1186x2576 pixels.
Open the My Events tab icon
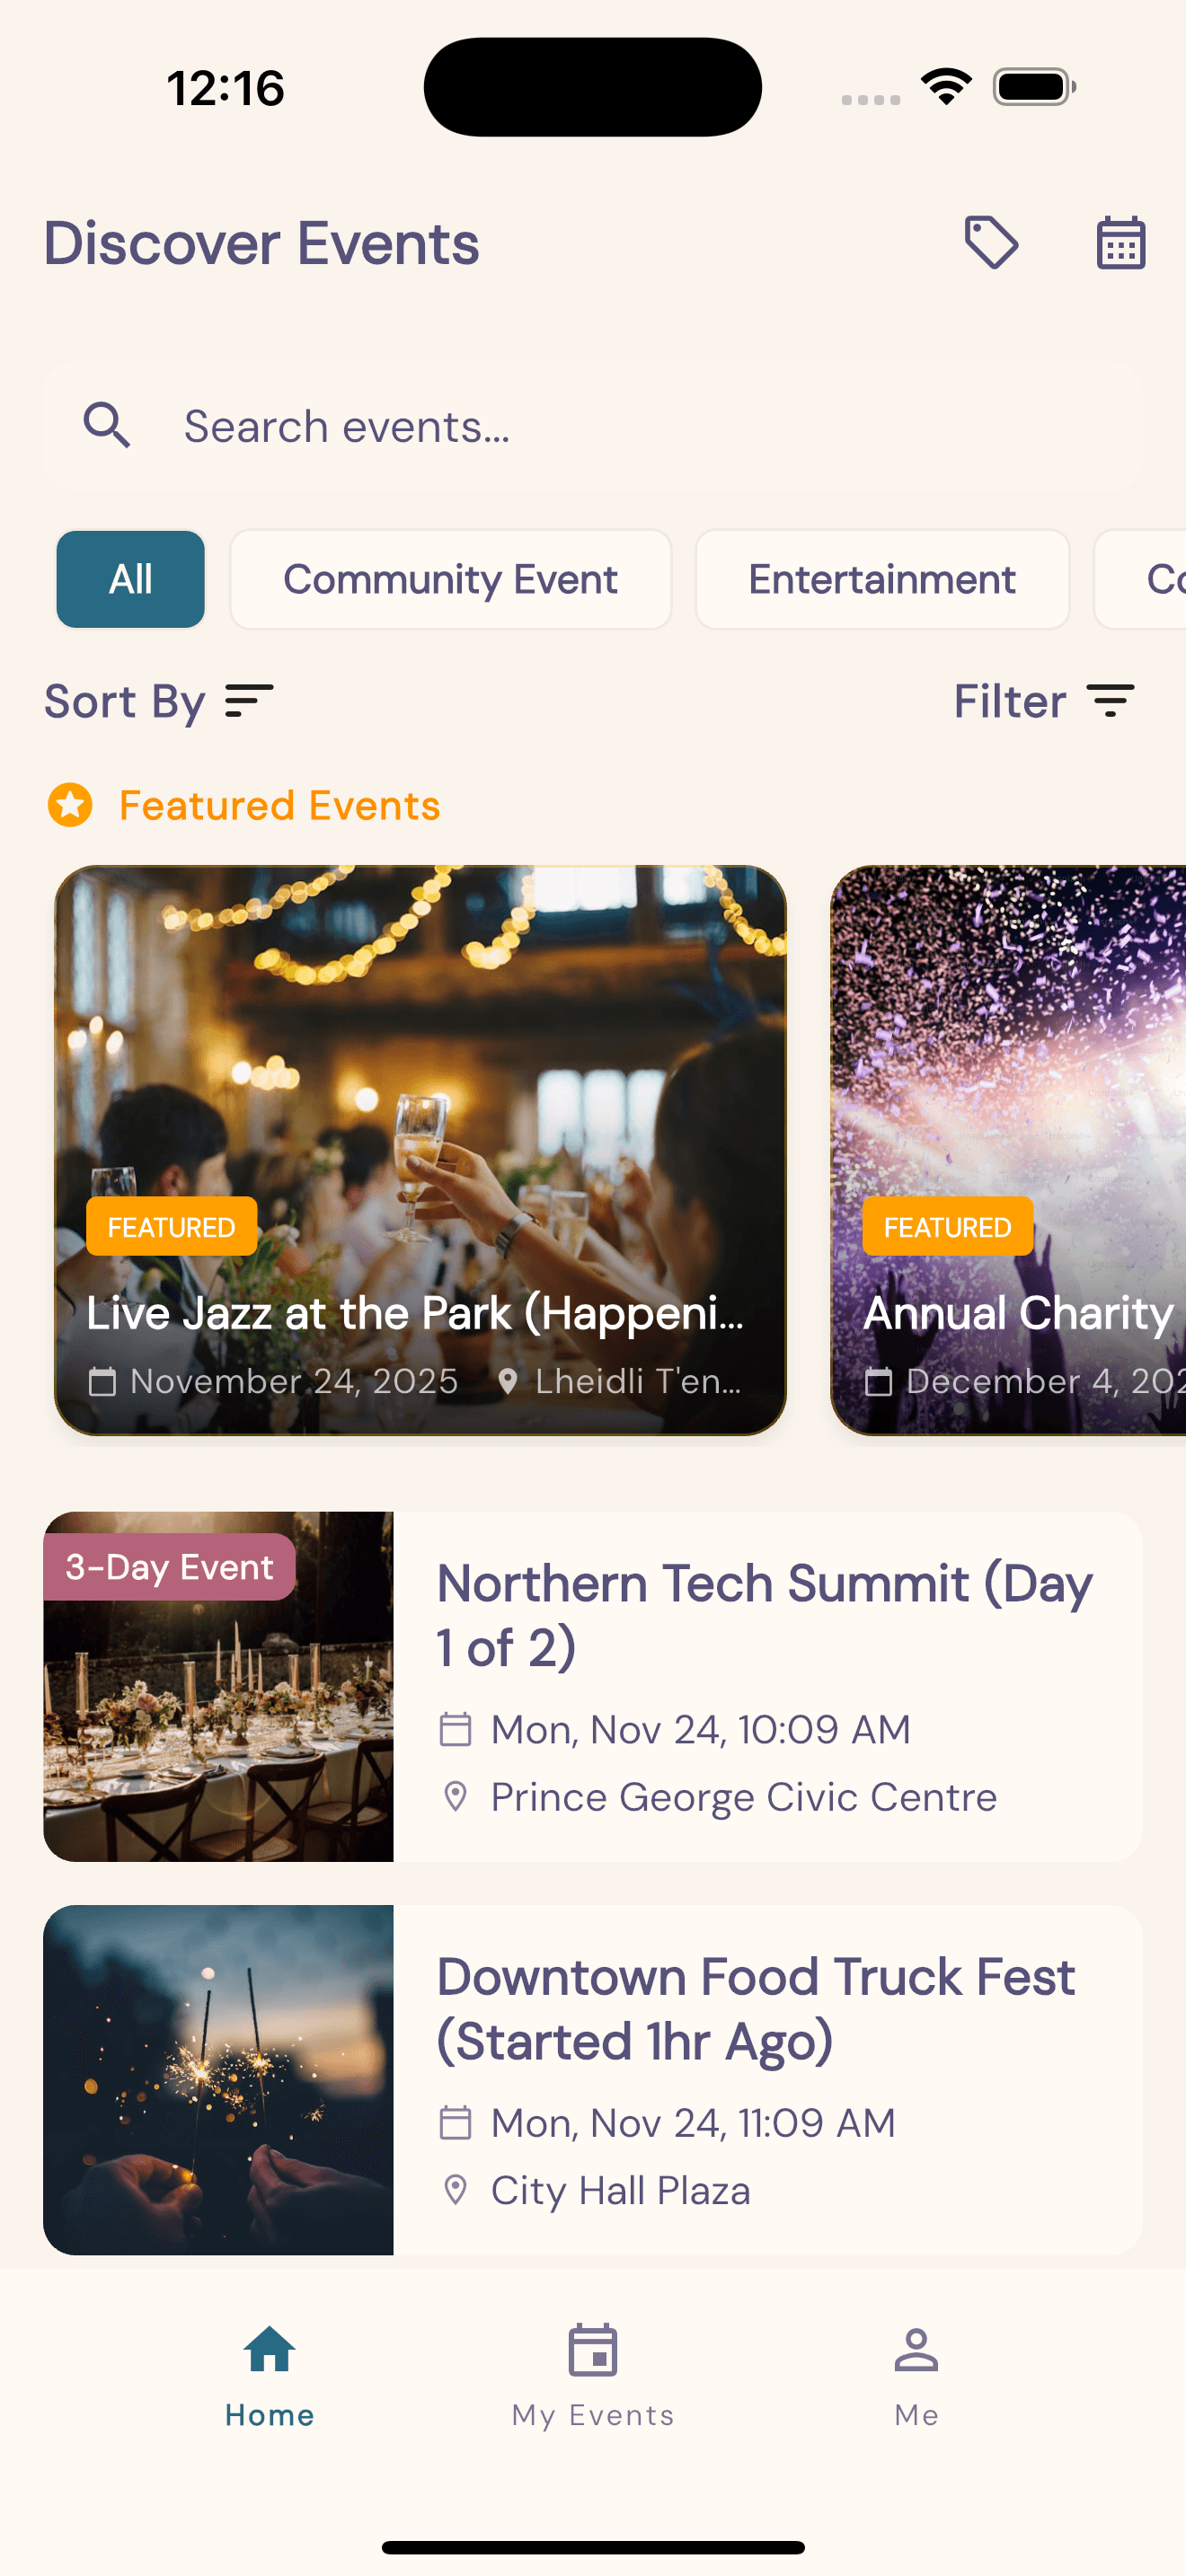(x=593, y=2349)
